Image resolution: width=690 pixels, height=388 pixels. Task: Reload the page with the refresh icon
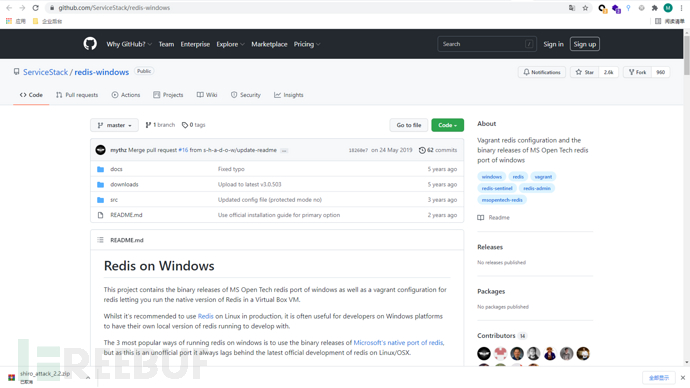pyautogui.click(x=36, y=8)
